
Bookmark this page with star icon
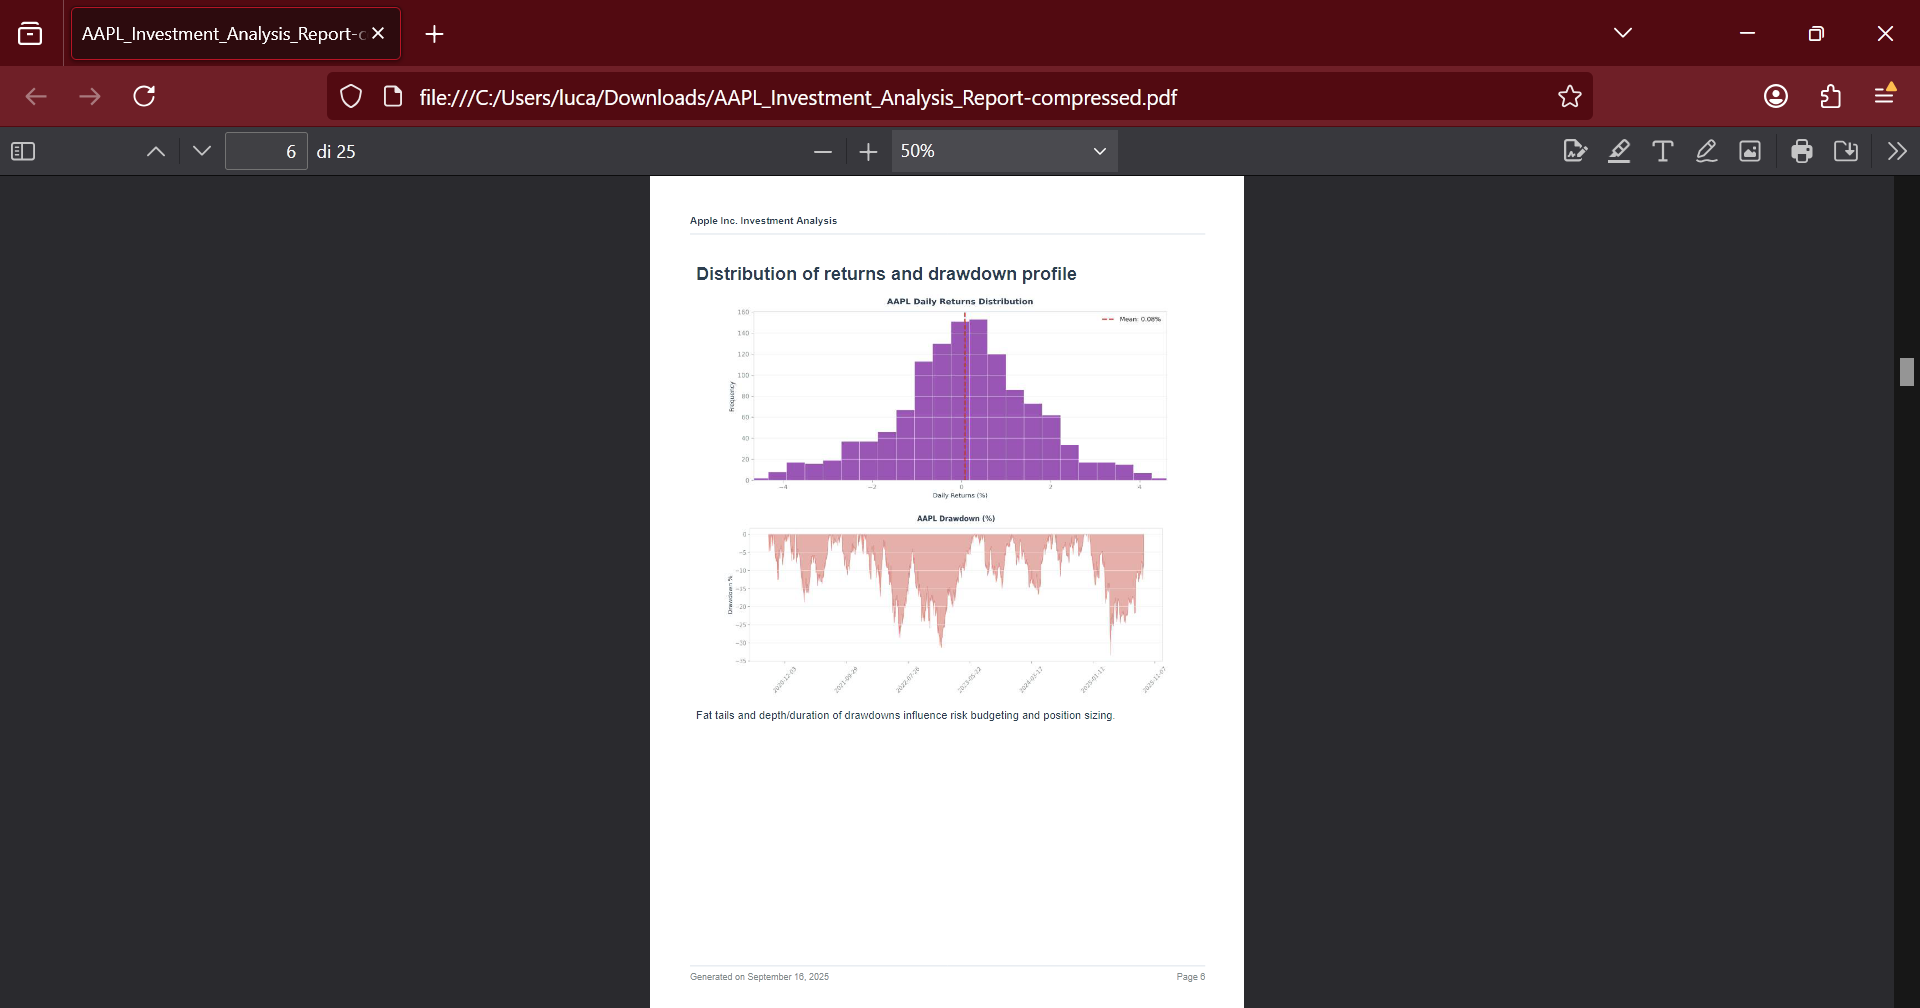point(1570,96)
